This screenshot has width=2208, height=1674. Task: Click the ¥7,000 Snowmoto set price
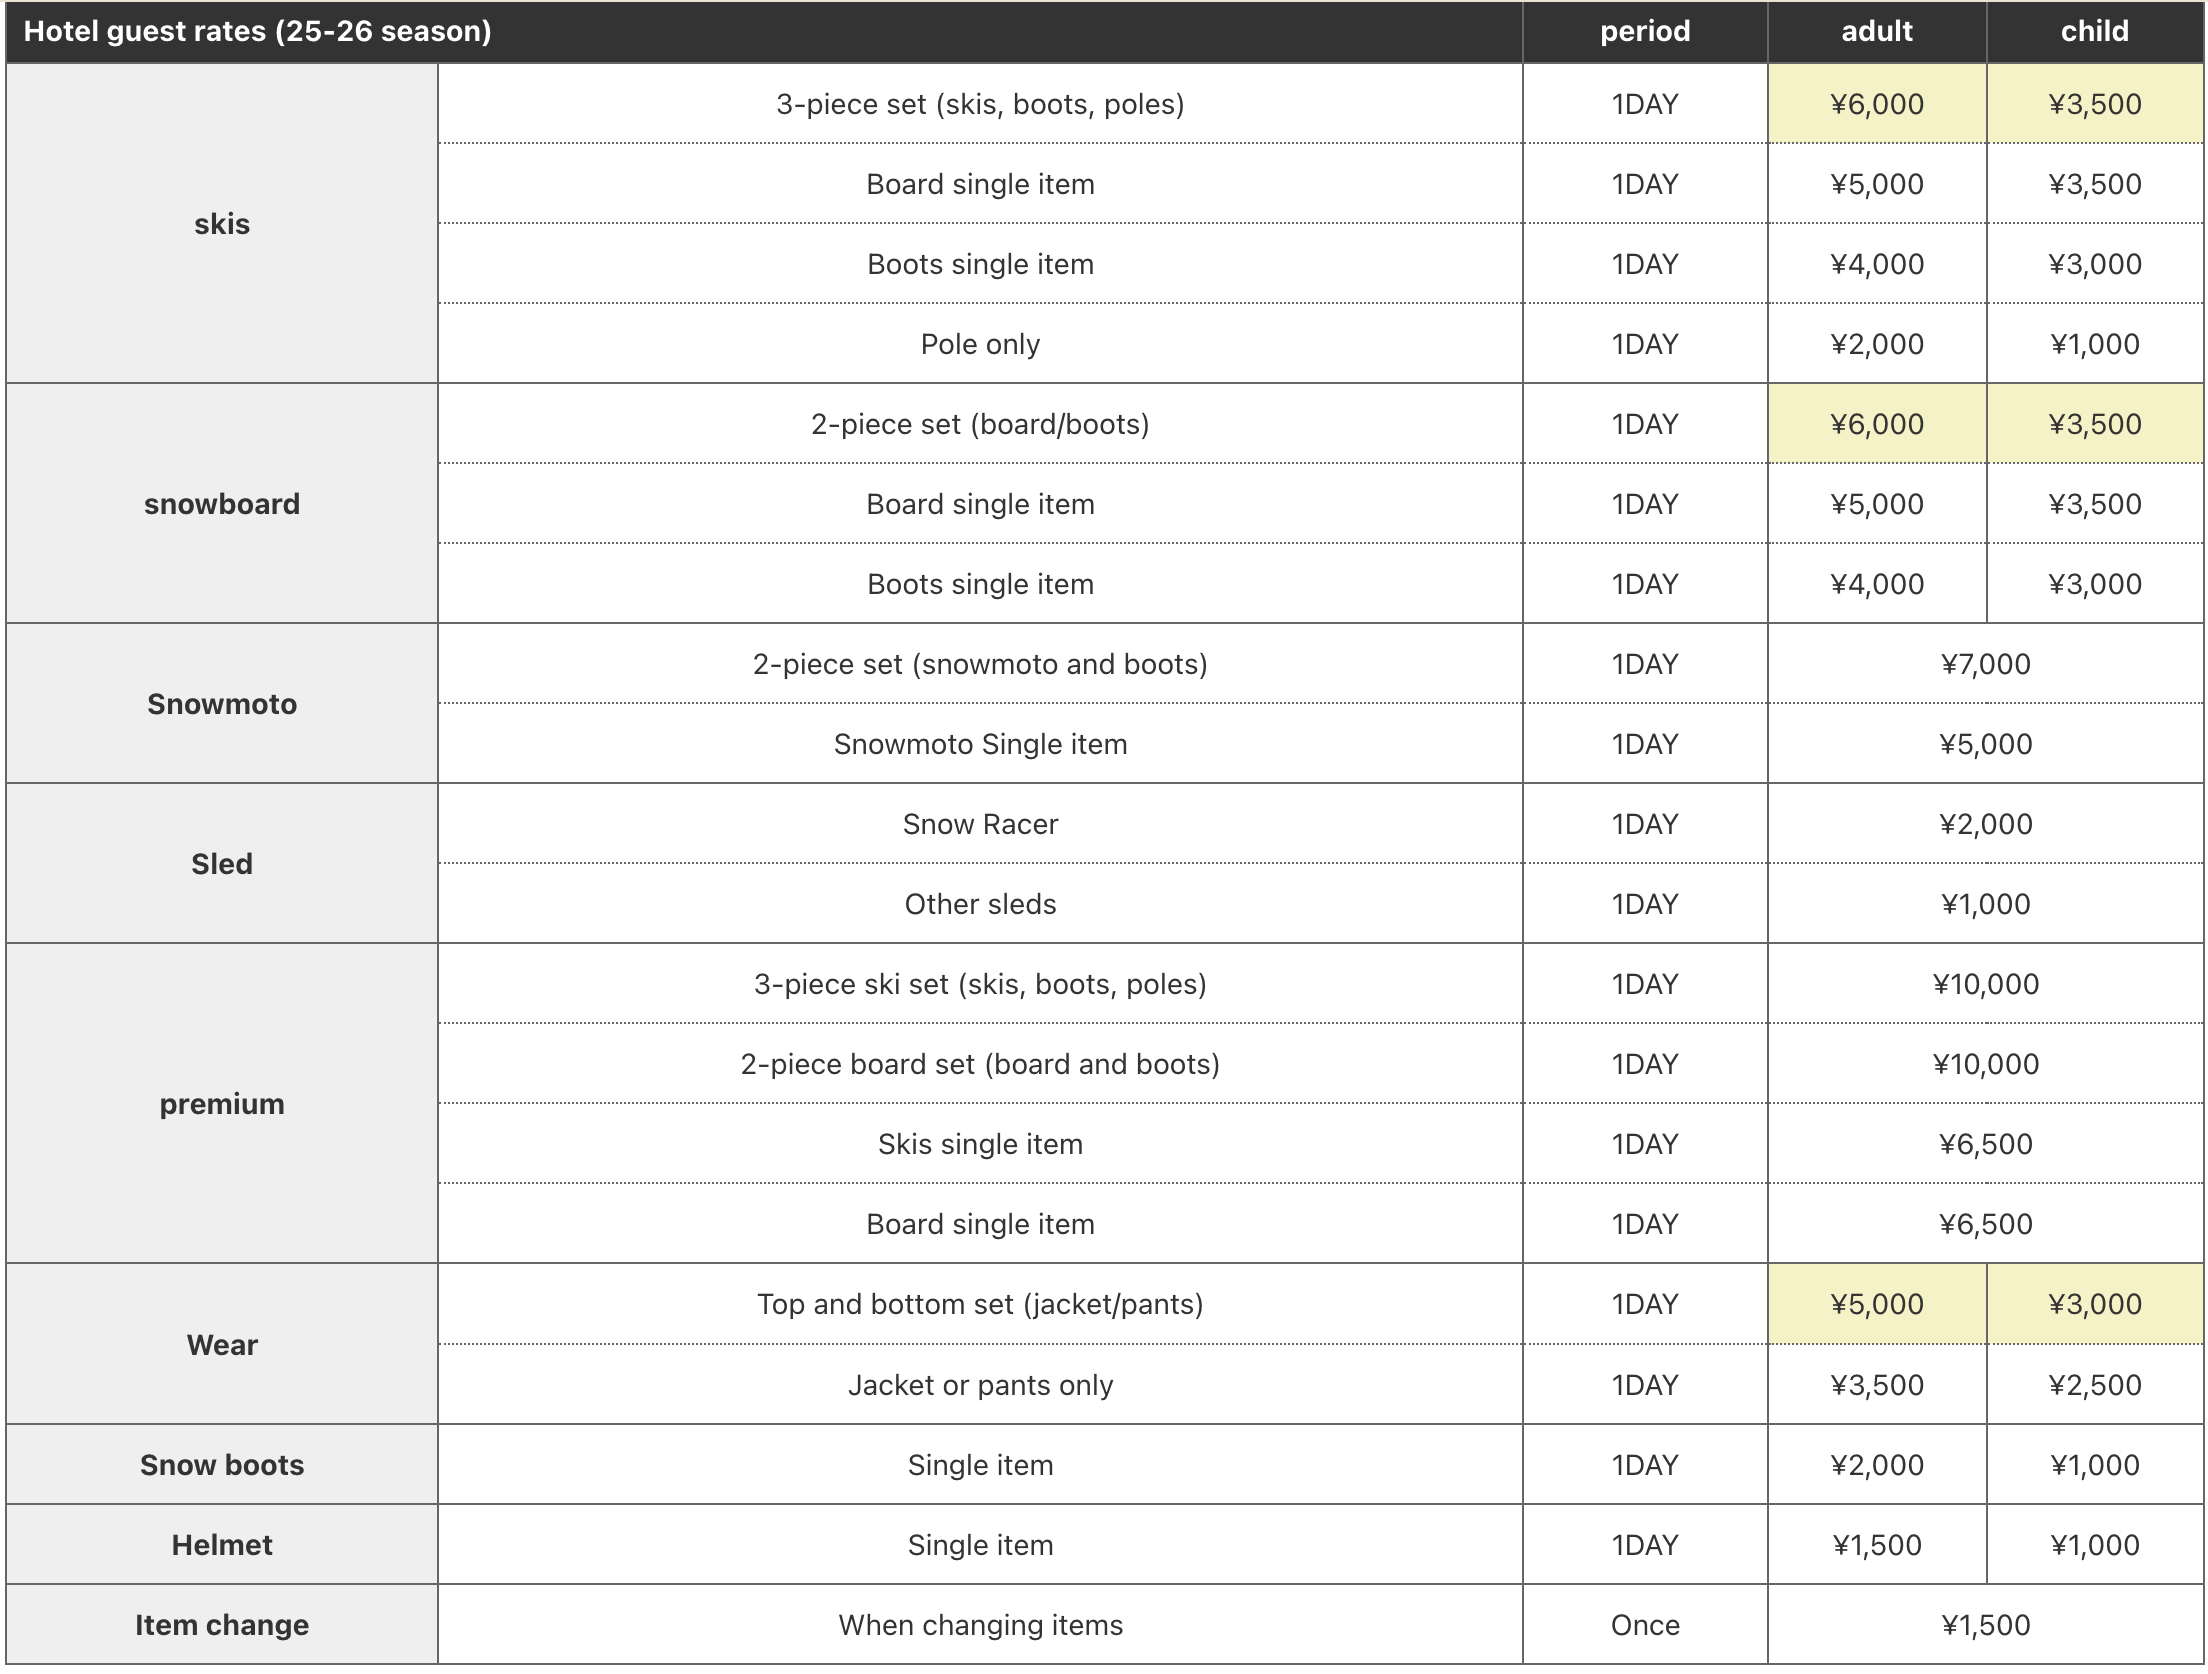coord(1985,664)
